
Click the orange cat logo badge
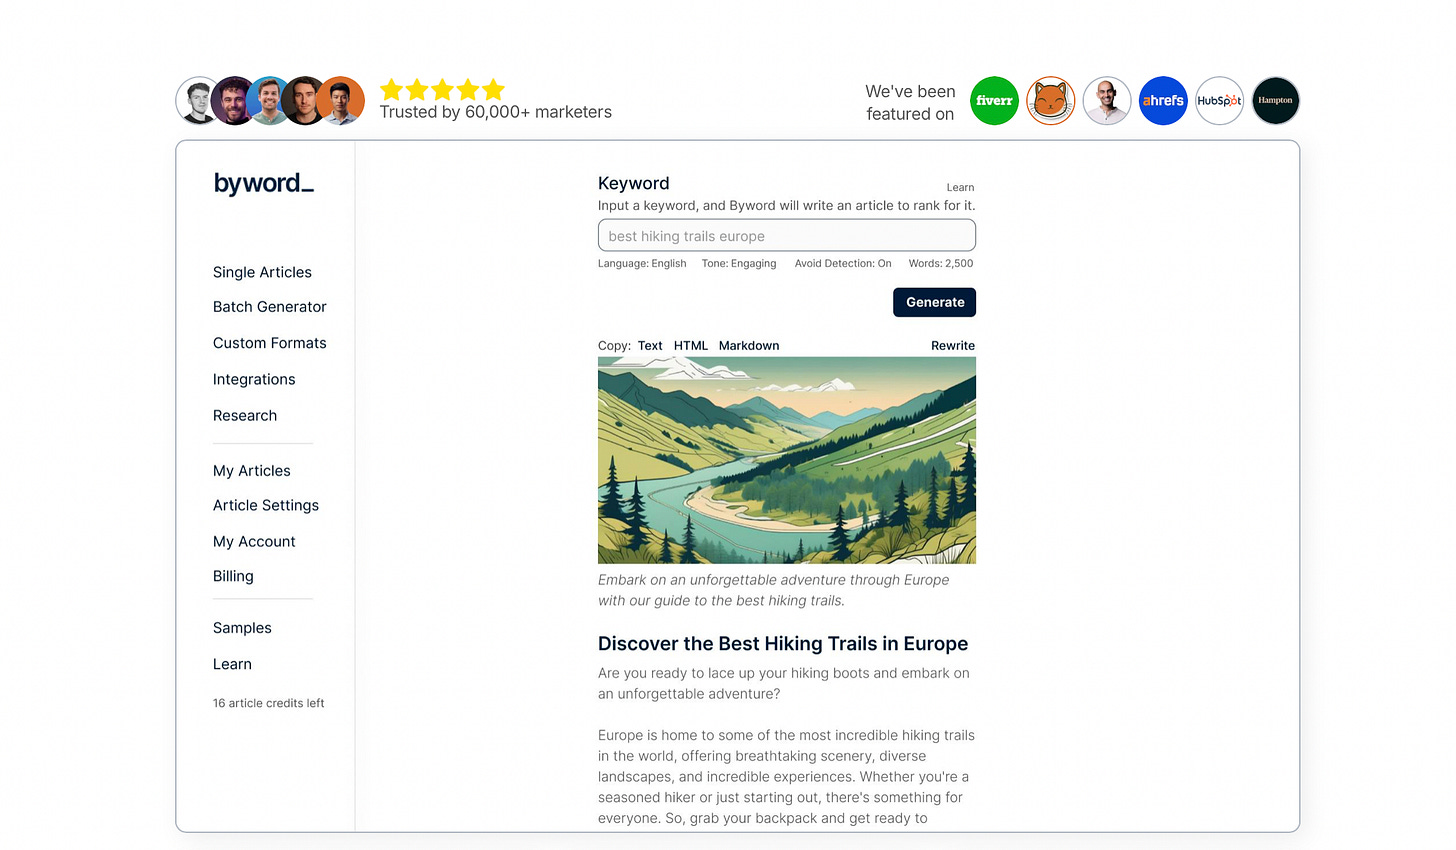click(x=1051, y=101)
